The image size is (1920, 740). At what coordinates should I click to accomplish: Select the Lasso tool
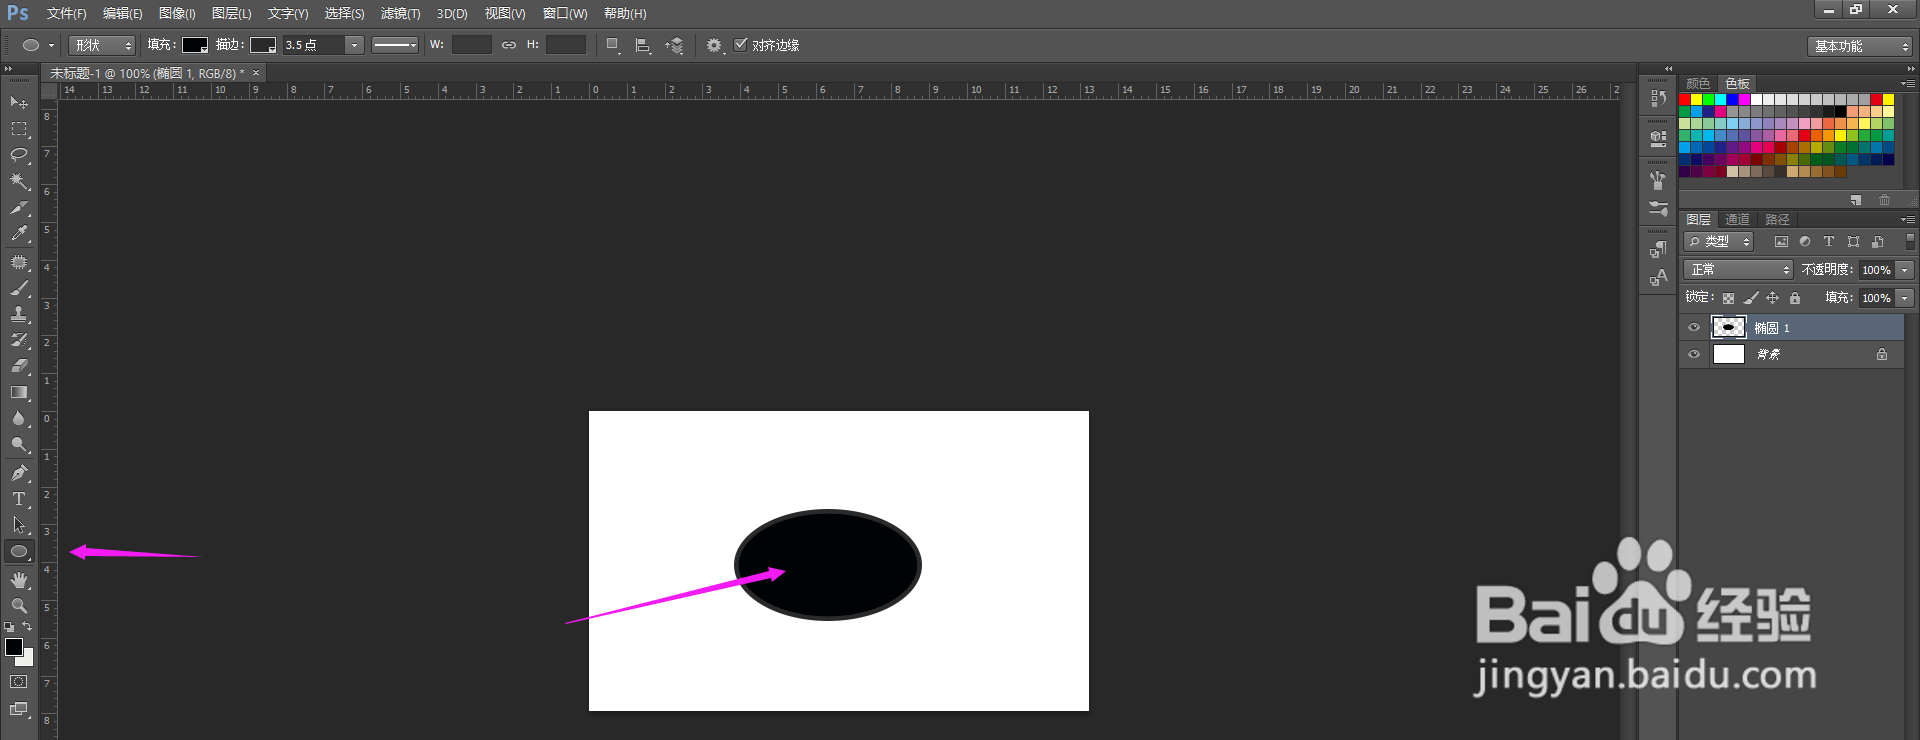pos(19,155)
